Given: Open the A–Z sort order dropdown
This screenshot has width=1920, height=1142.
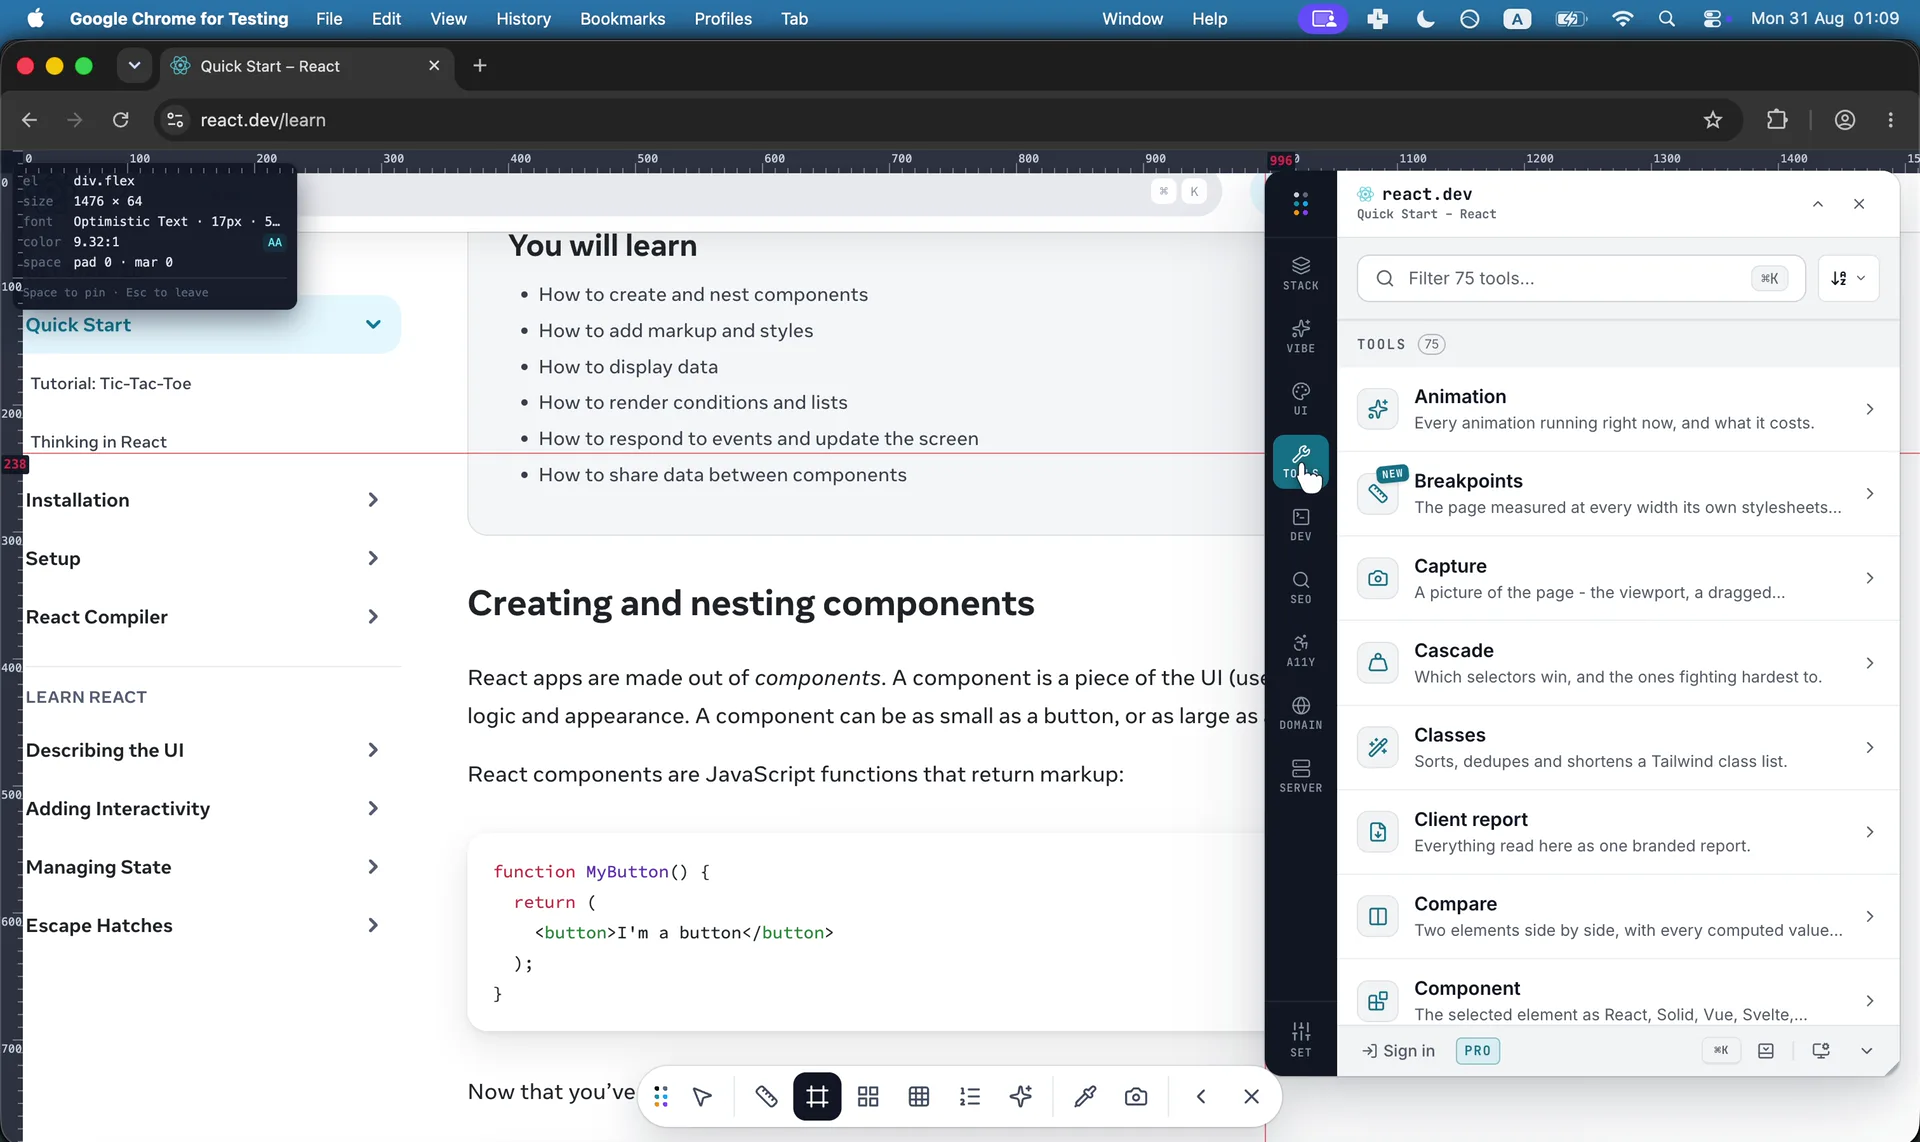Looking at the screenshot, I should click(x=1848, y=278).
